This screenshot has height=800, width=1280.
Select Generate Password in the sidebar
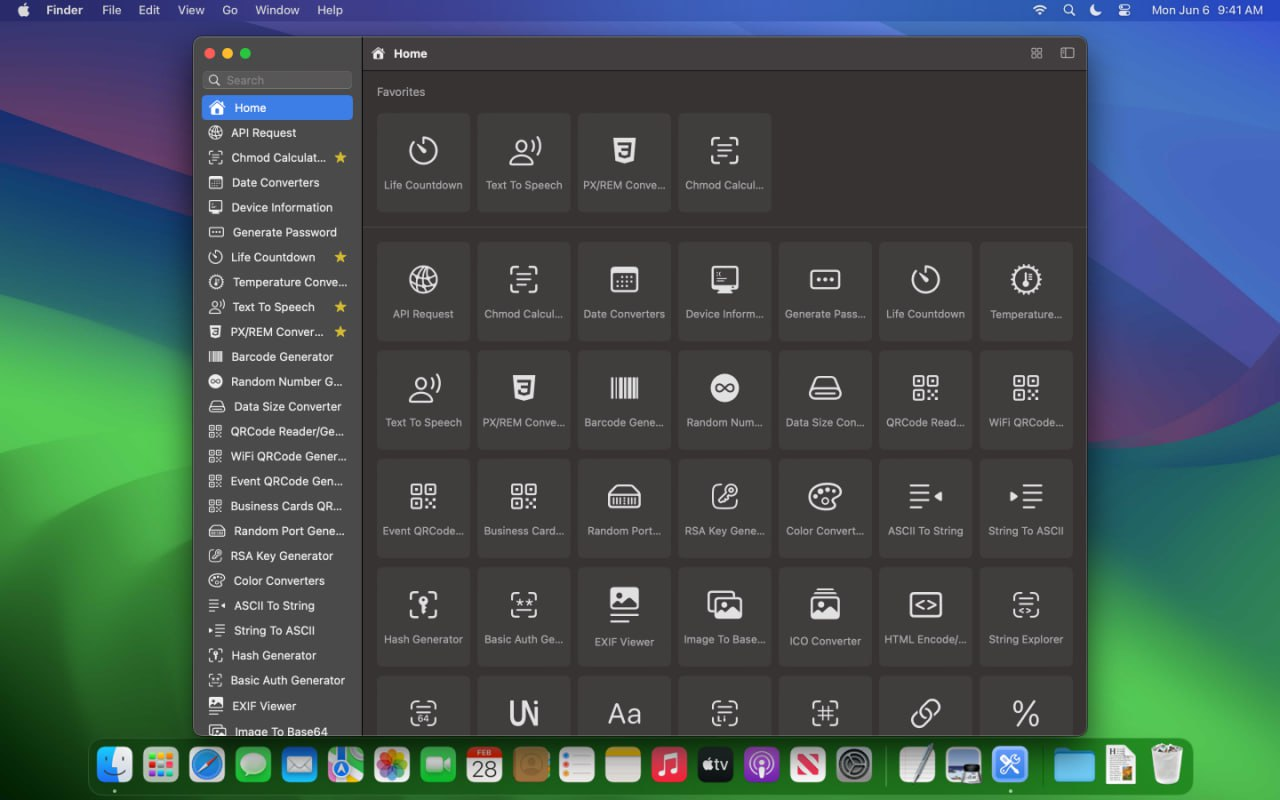(284, 232)
